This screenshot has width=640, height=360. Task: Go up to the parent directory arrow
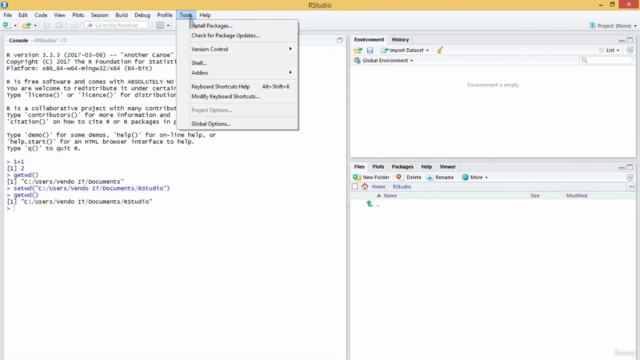(x=369, y=204)
